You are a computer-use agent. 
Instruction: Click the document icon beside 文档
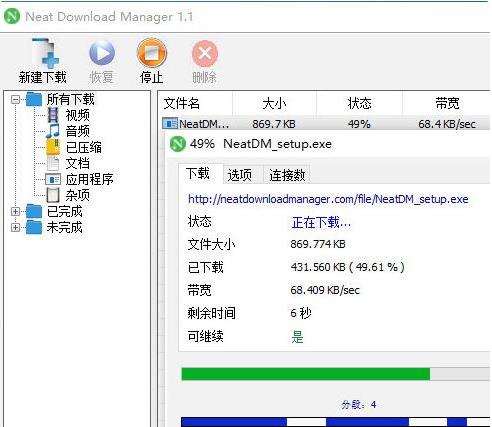coord(53,163)
